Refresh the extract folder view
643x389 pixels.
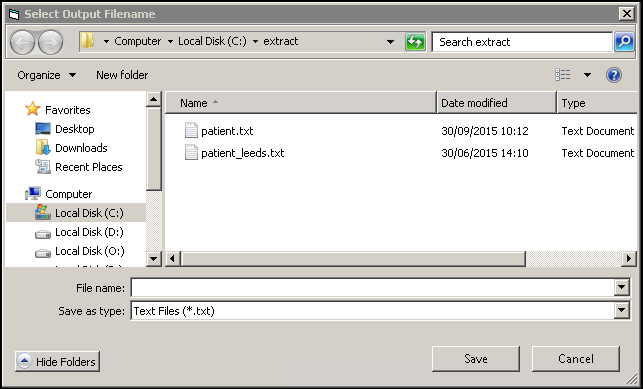click(x=415, y=42)
